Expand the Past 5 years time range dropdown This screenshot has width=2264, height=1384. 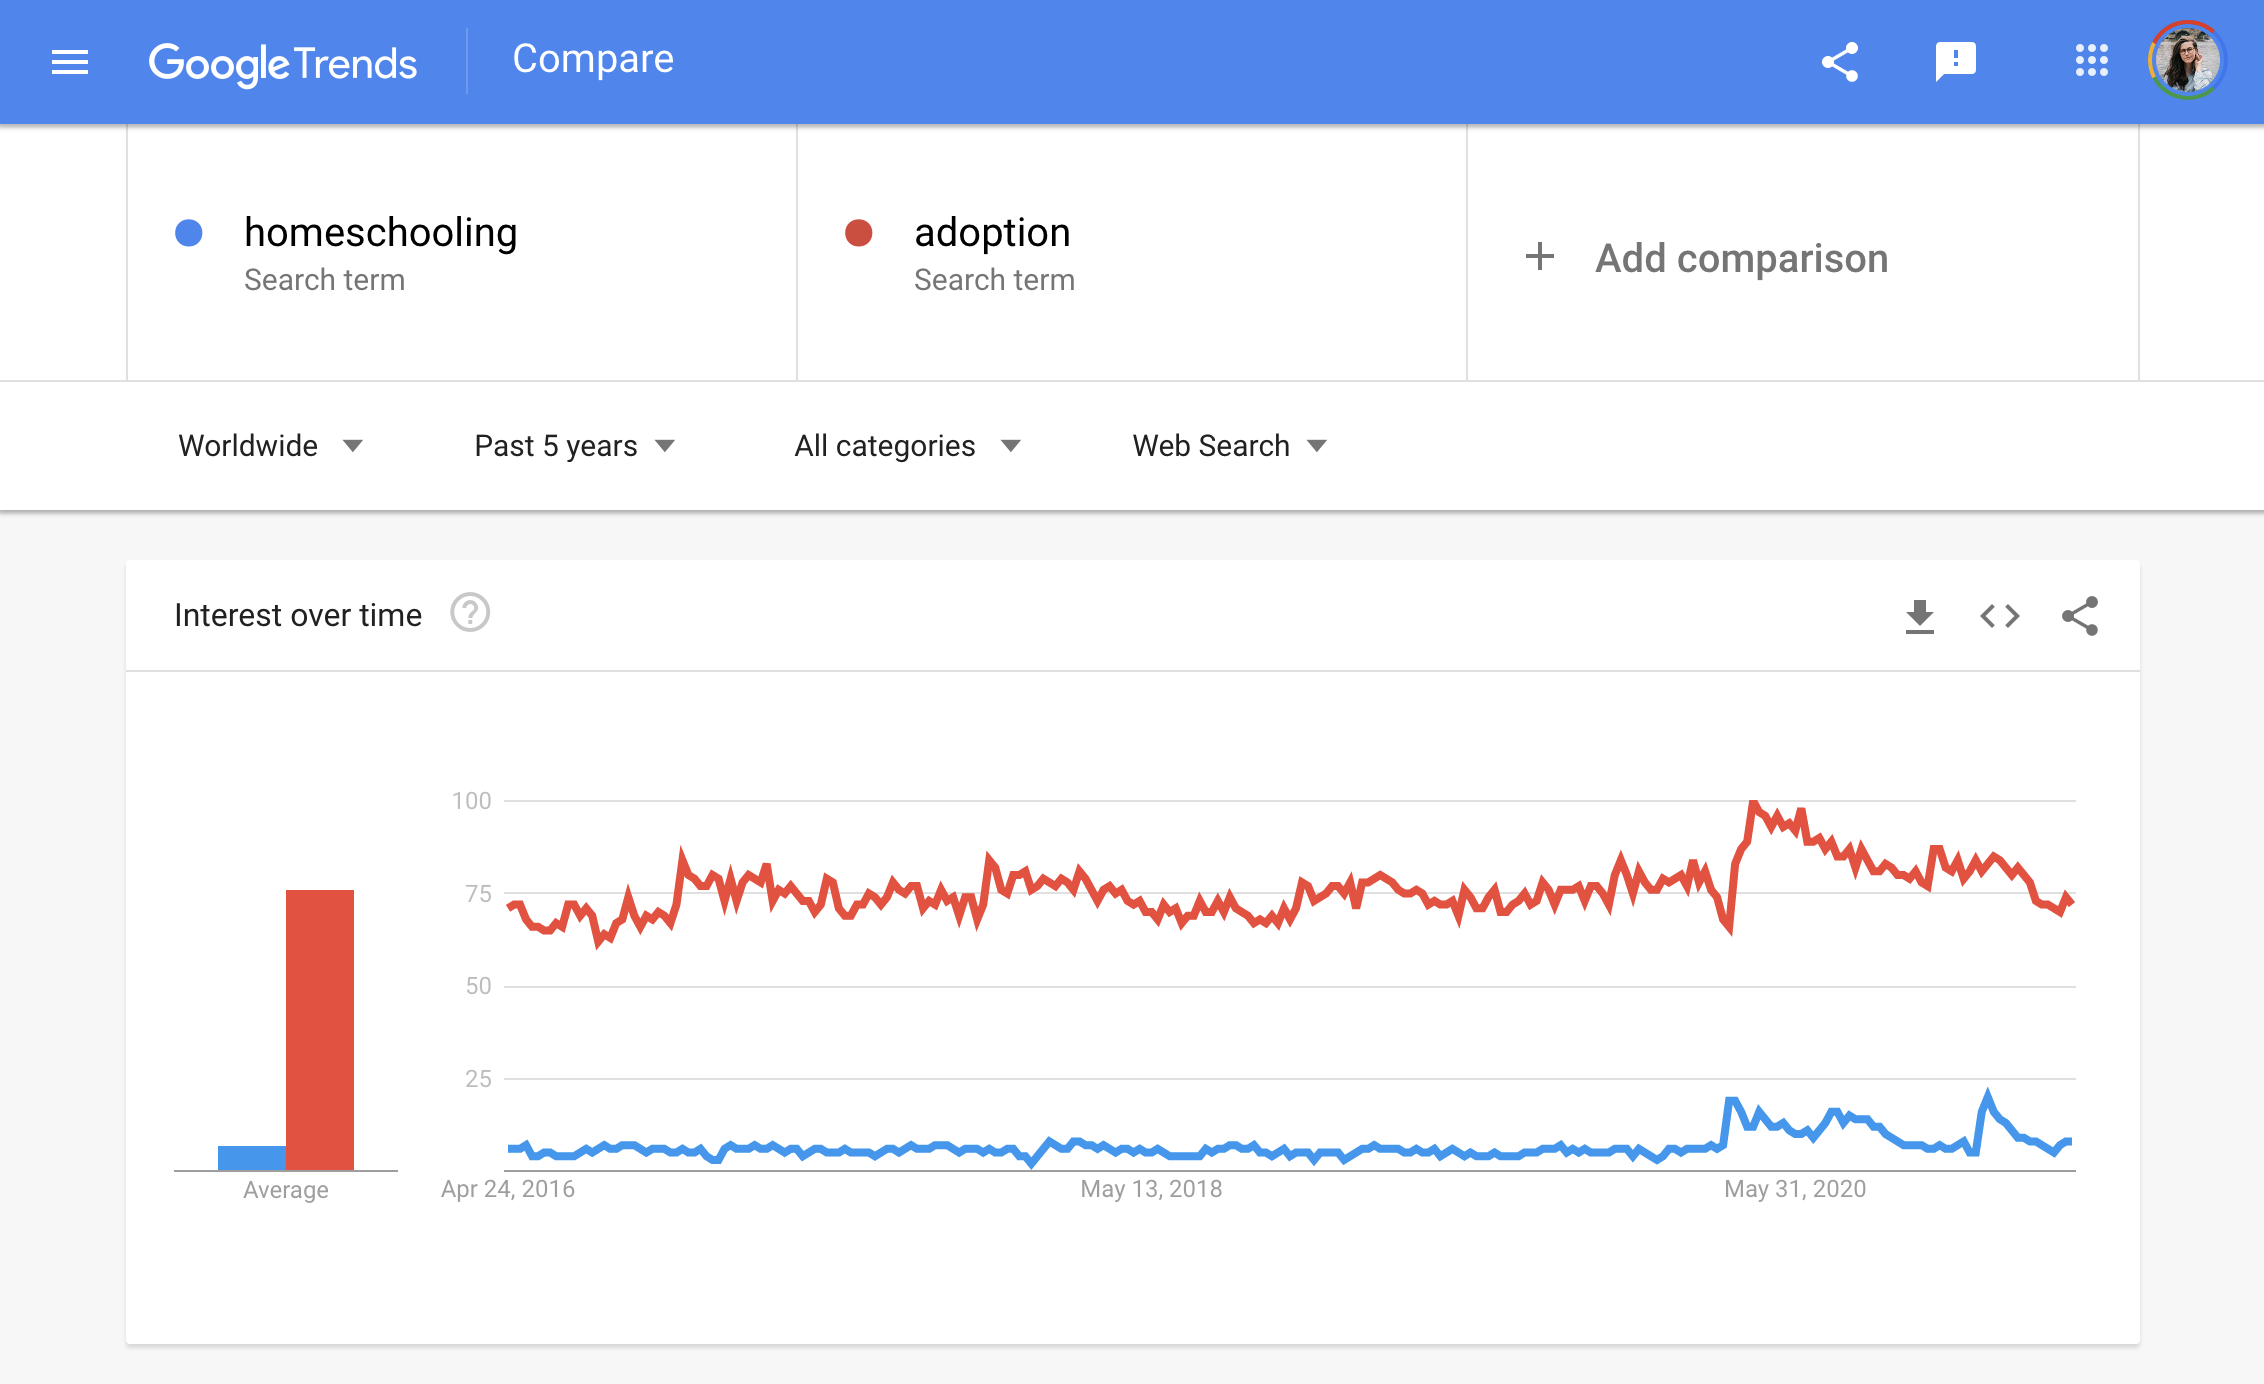click(576, 446)
